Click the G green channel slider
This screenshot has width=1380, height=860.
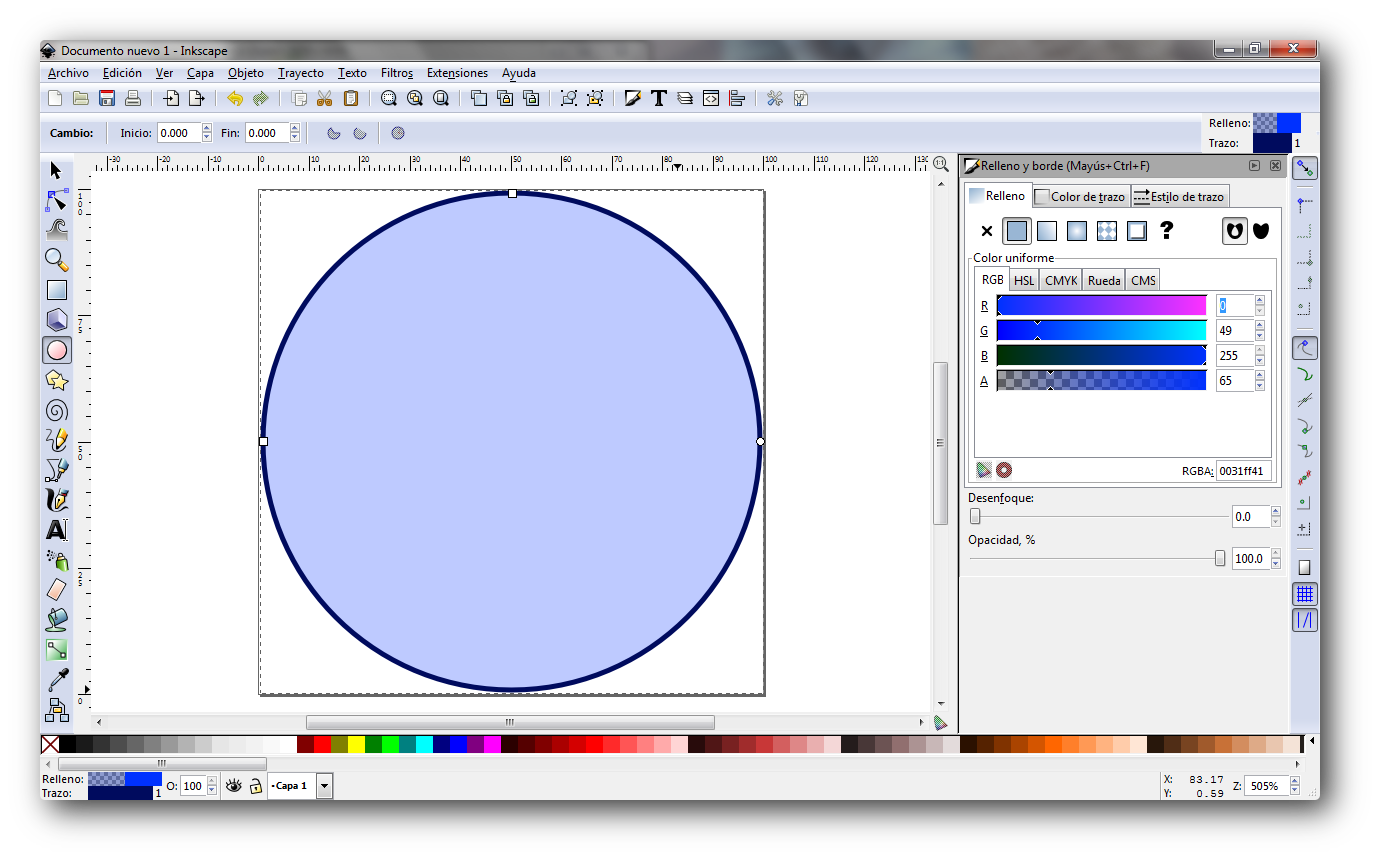click(1102, 331)
